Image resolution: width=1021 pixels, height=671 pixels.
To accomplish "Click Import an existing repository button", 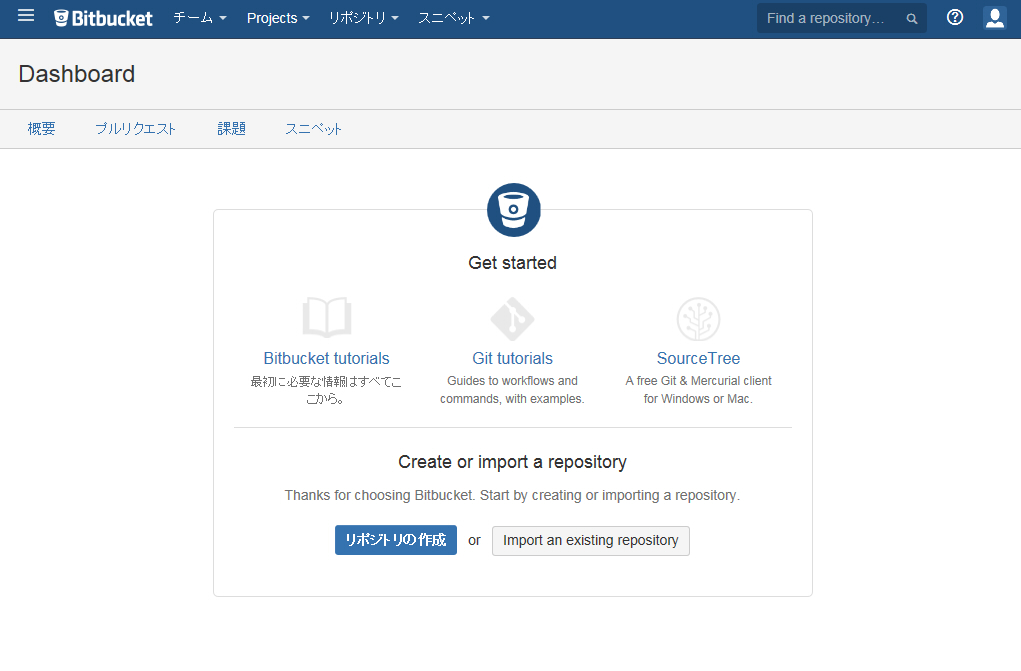I will pyautogui.click(x=591, y=541).
